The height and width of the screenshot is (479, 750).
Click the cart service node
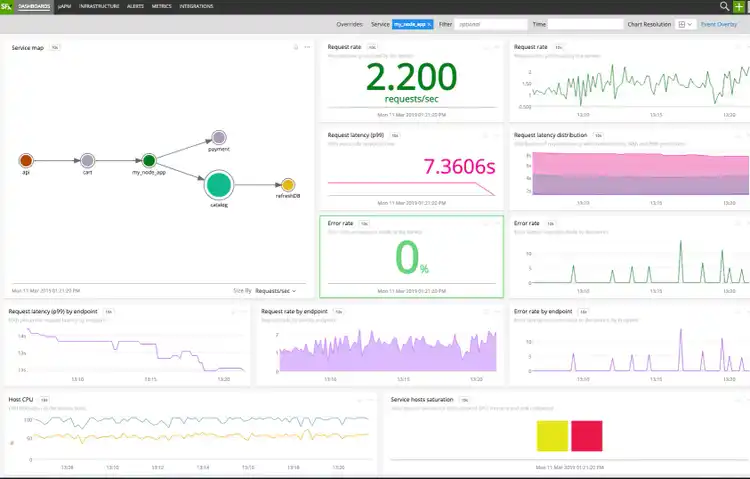click(x=88, y=160)
